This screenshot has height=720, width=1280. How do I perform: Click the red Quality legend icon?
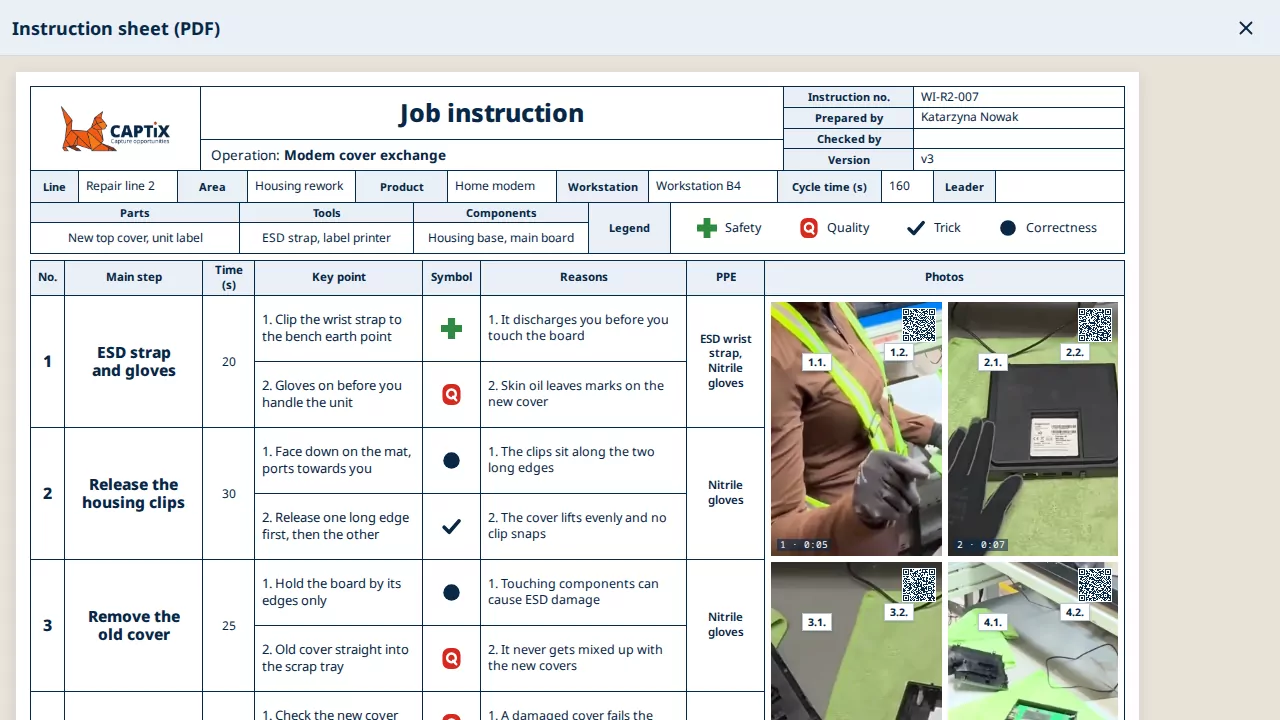(809, 228)
